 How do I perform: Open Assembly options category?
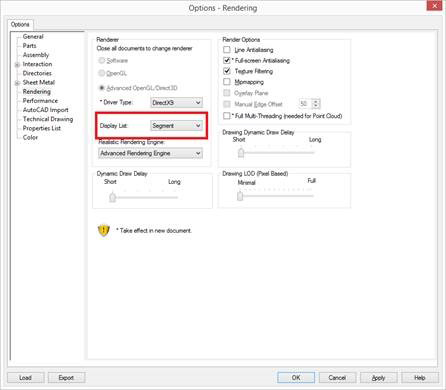36,55
